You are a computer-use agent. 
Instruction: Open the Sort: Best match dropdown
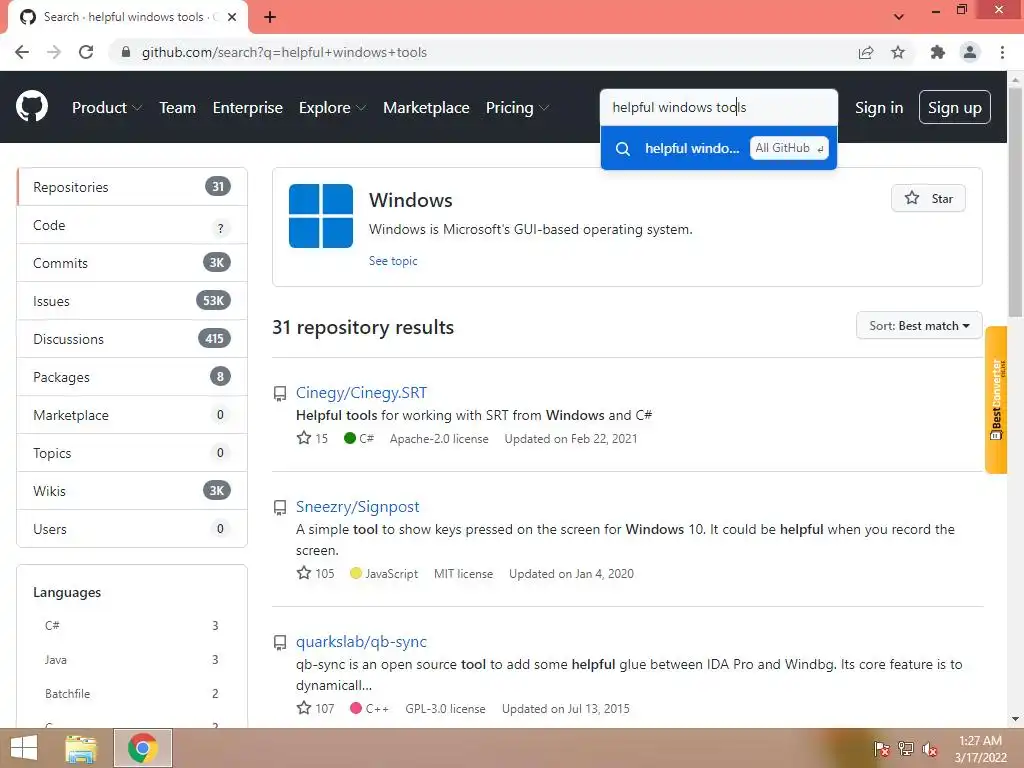(x=919, y=325)
